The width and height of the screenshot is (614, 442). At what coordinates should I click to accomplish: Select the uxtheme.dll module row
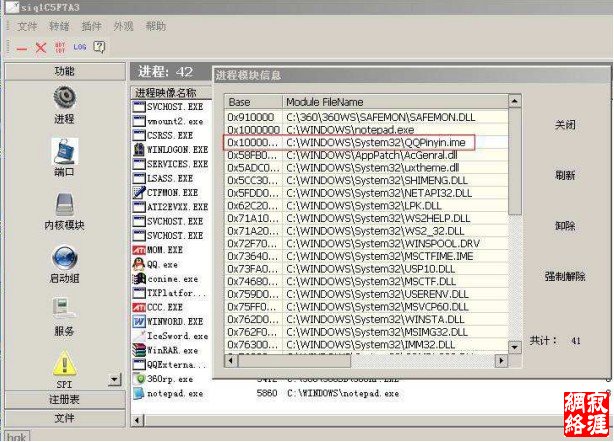(366, 168)
